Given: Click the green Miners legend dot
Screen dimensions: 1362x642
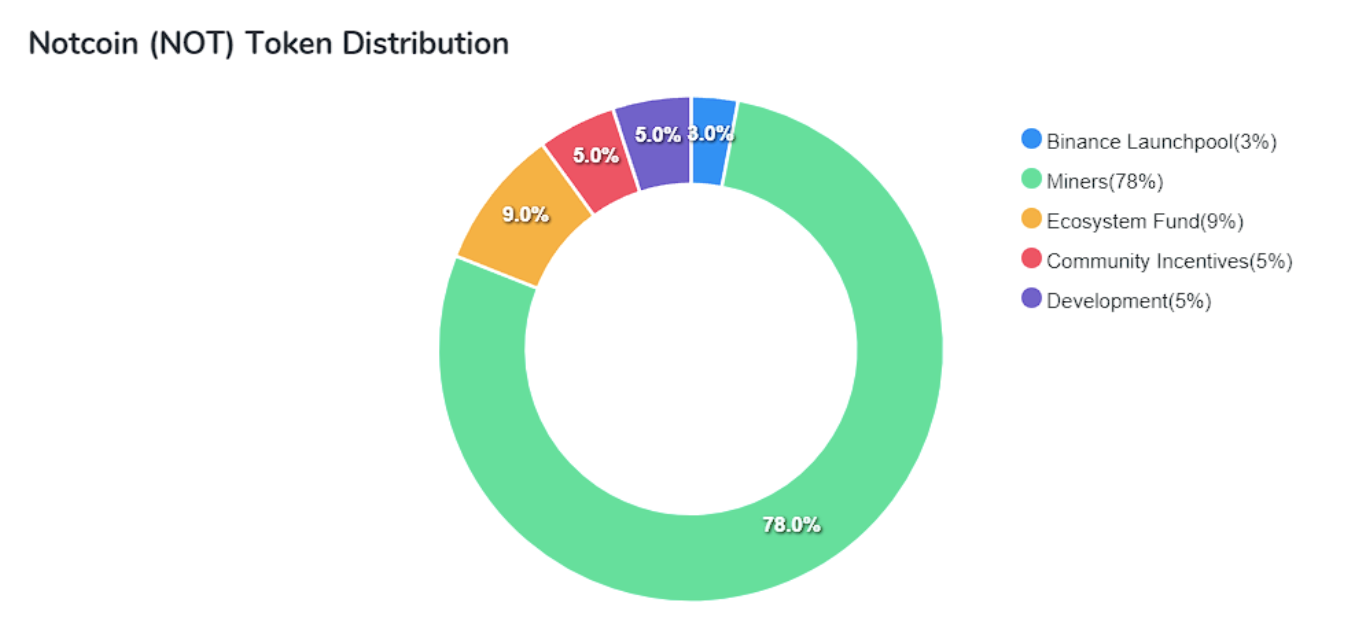Looking at the screenshot, I should point(1031,180).
